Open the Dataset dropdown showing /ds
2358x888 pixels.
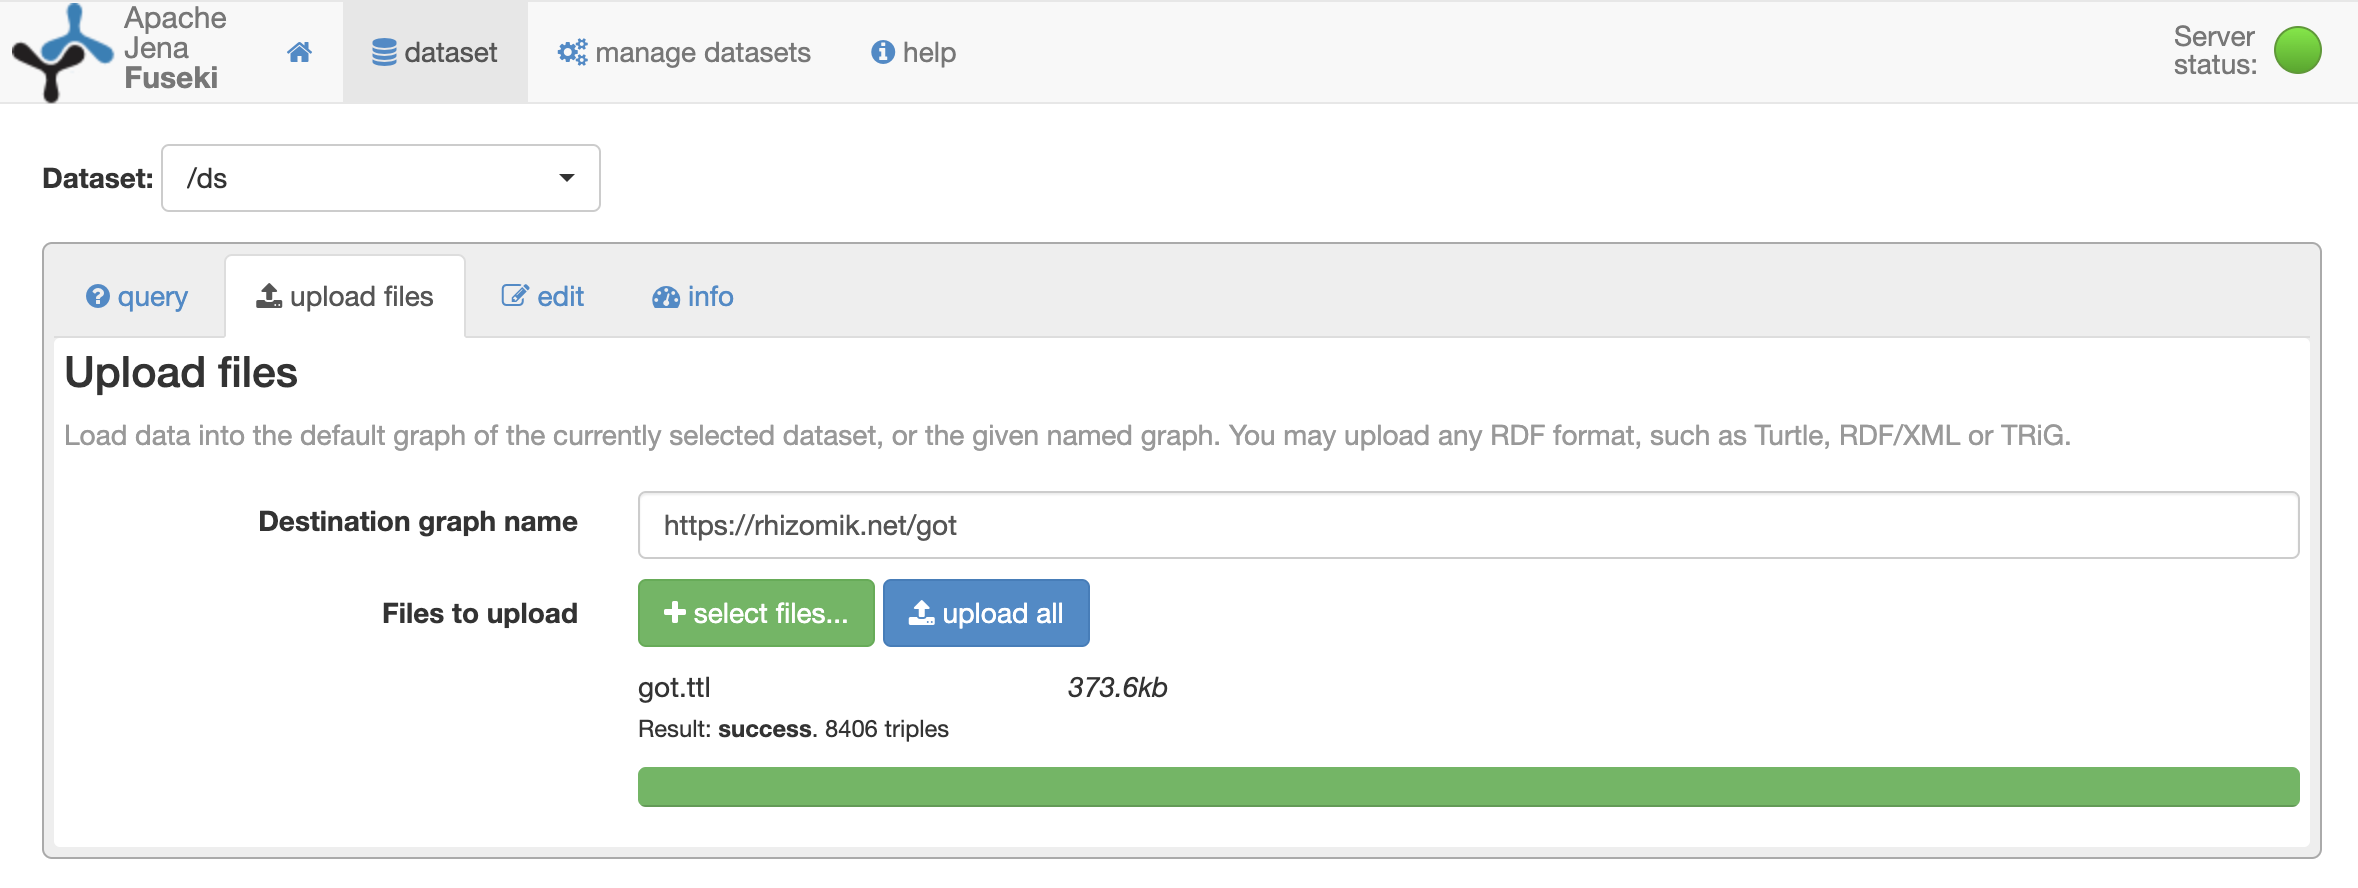pos(381,178)
